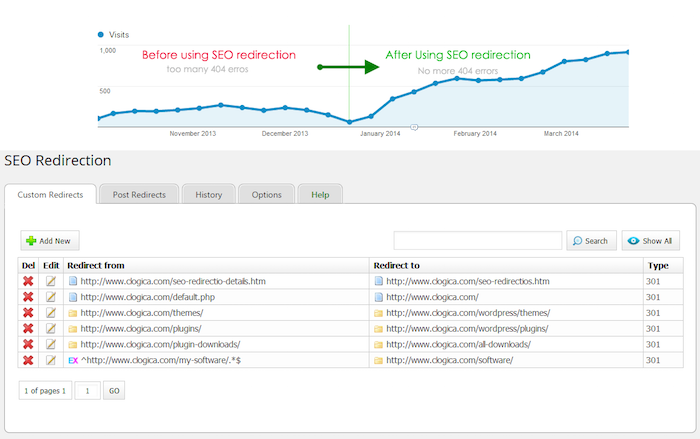Click regex ^http://www.clogica.com/my-software/.*$

(161, 360)
